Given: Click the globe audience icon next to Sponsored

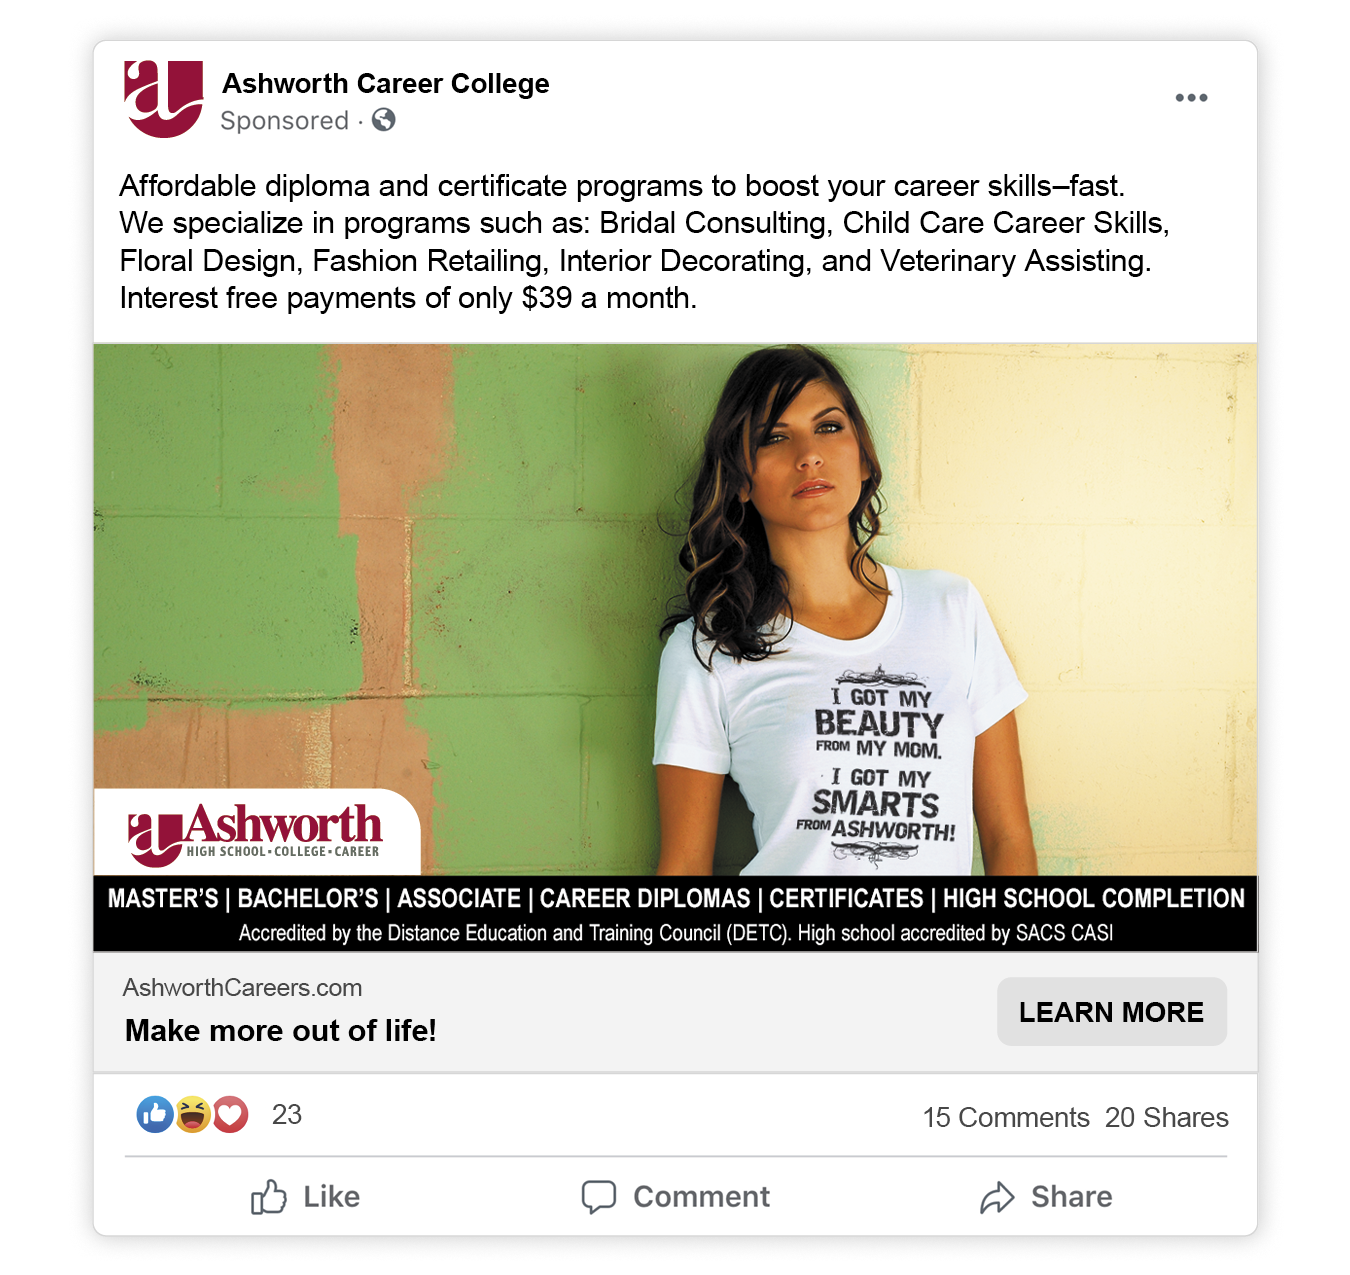Looking at the screenshot, I should (x=383, y=120).
